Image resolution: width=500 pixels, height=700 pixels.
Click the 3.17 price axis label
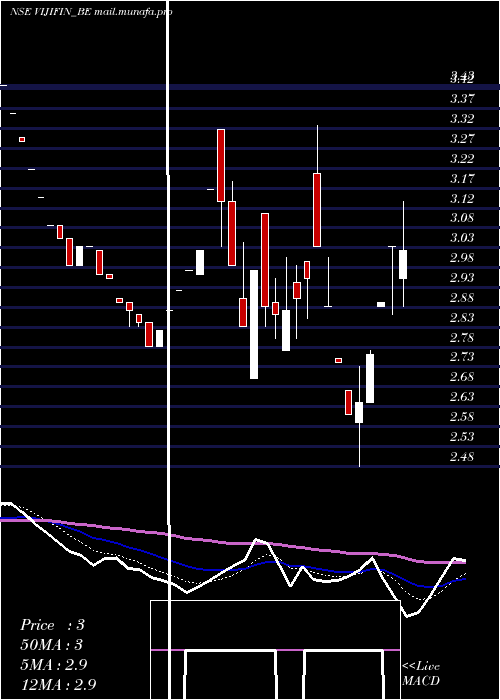pyautogui.click(x=462, y=179)
